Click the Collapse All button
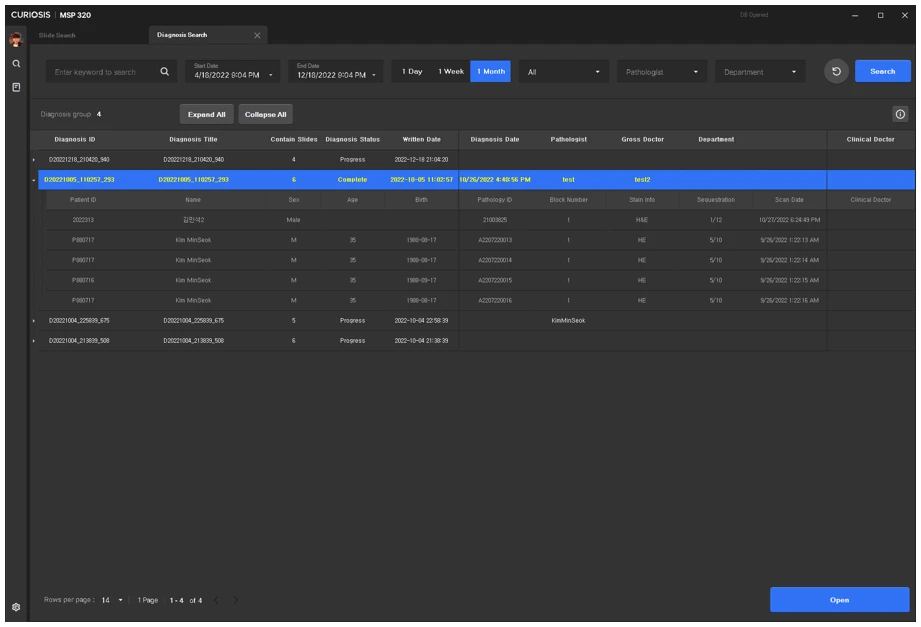Viewport: 921px width, 627px height. point(265,115)
